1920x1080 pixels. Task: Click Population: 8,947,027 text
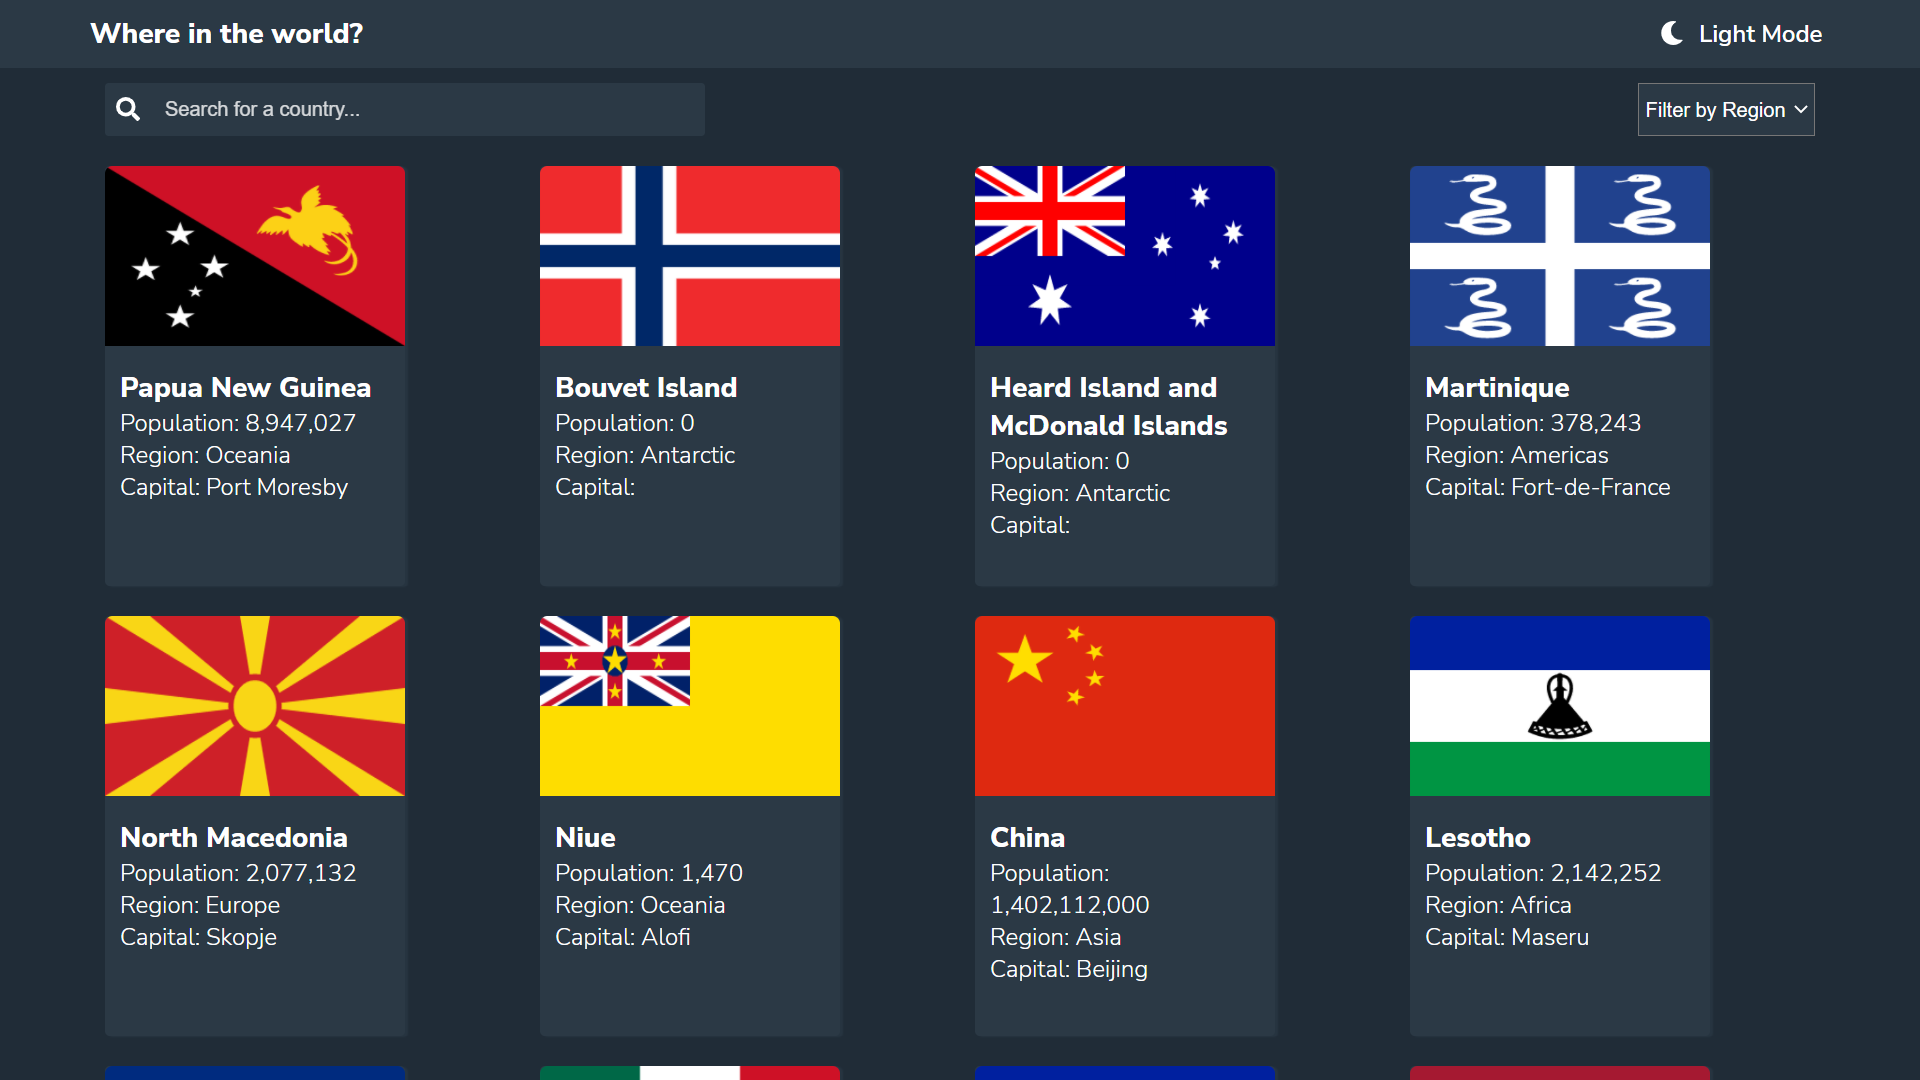(238, 423)
